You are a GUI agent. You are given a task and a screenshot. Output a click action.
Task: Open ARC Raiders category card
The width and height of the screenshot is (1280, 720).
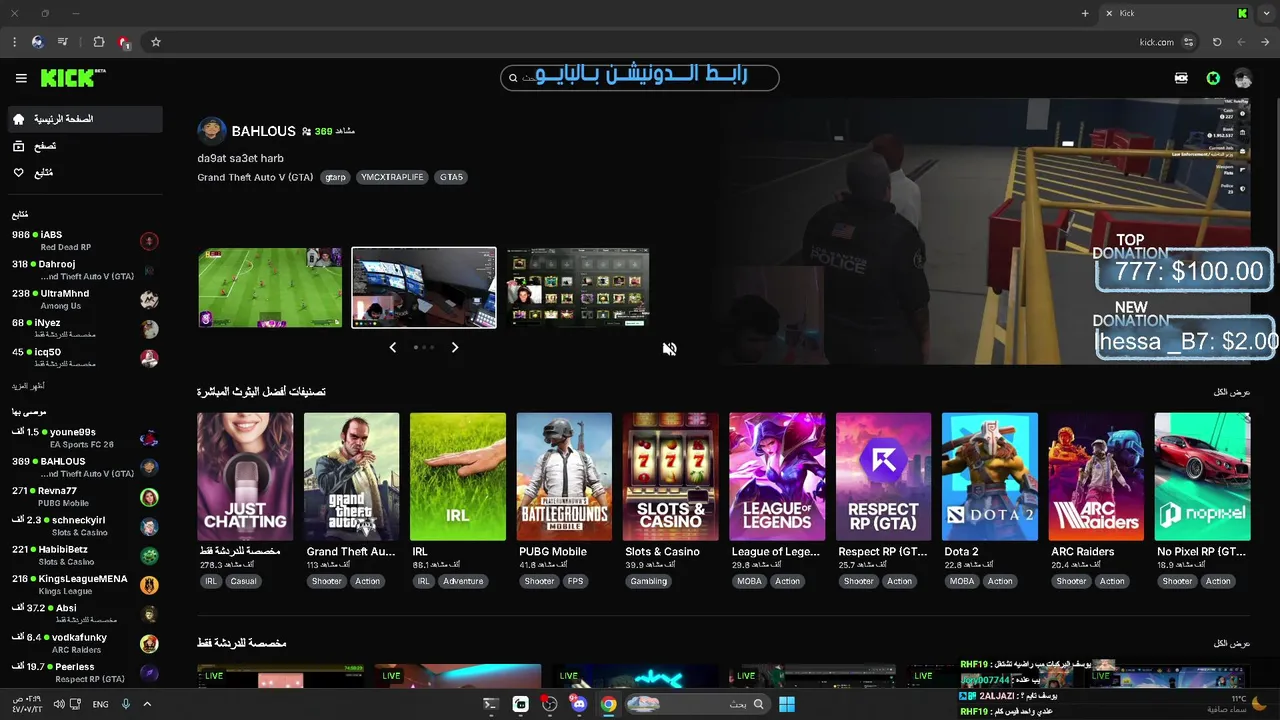pos(1096,477)
